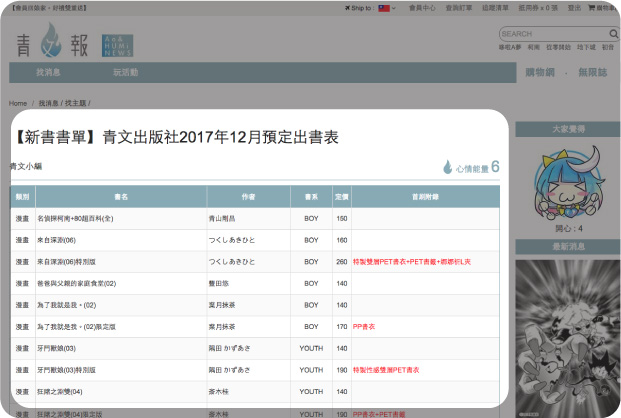Click the book title 名偵探柯南+80超百科(全)
Screen dimensions: 621x418
pyautogui.click(x=75, y=219)
